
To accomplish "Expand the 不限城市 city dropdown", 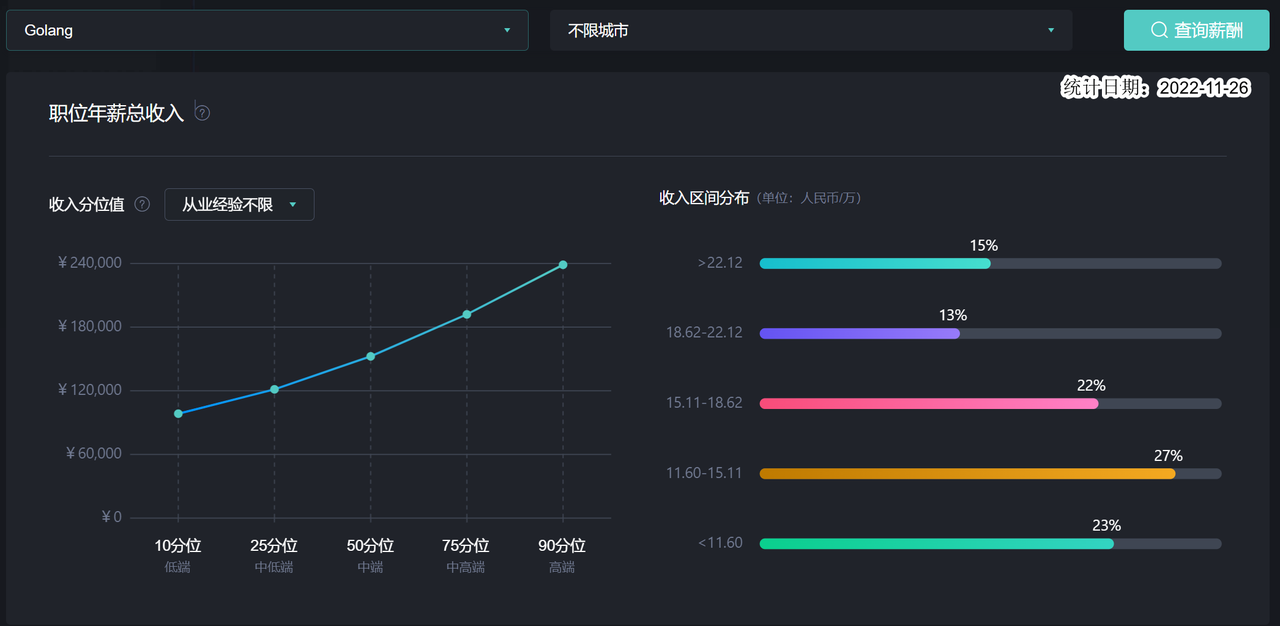I will pos(810,30).
